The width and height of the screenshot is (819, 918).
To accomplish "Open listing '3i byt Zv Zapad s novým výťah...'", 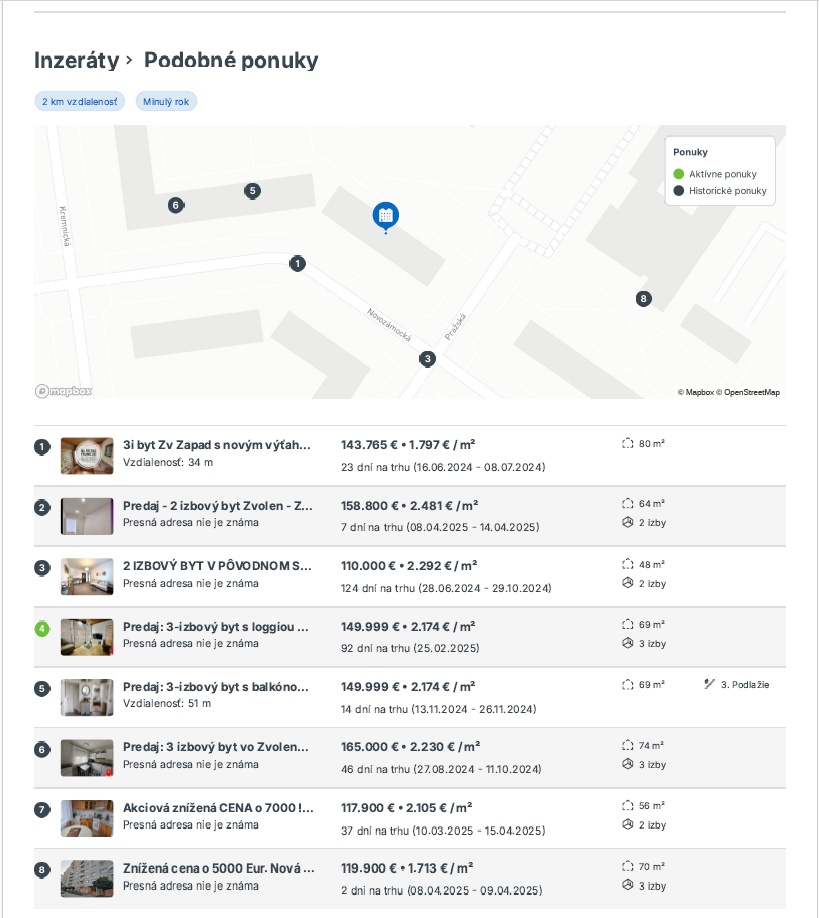I will coord(217,445).
